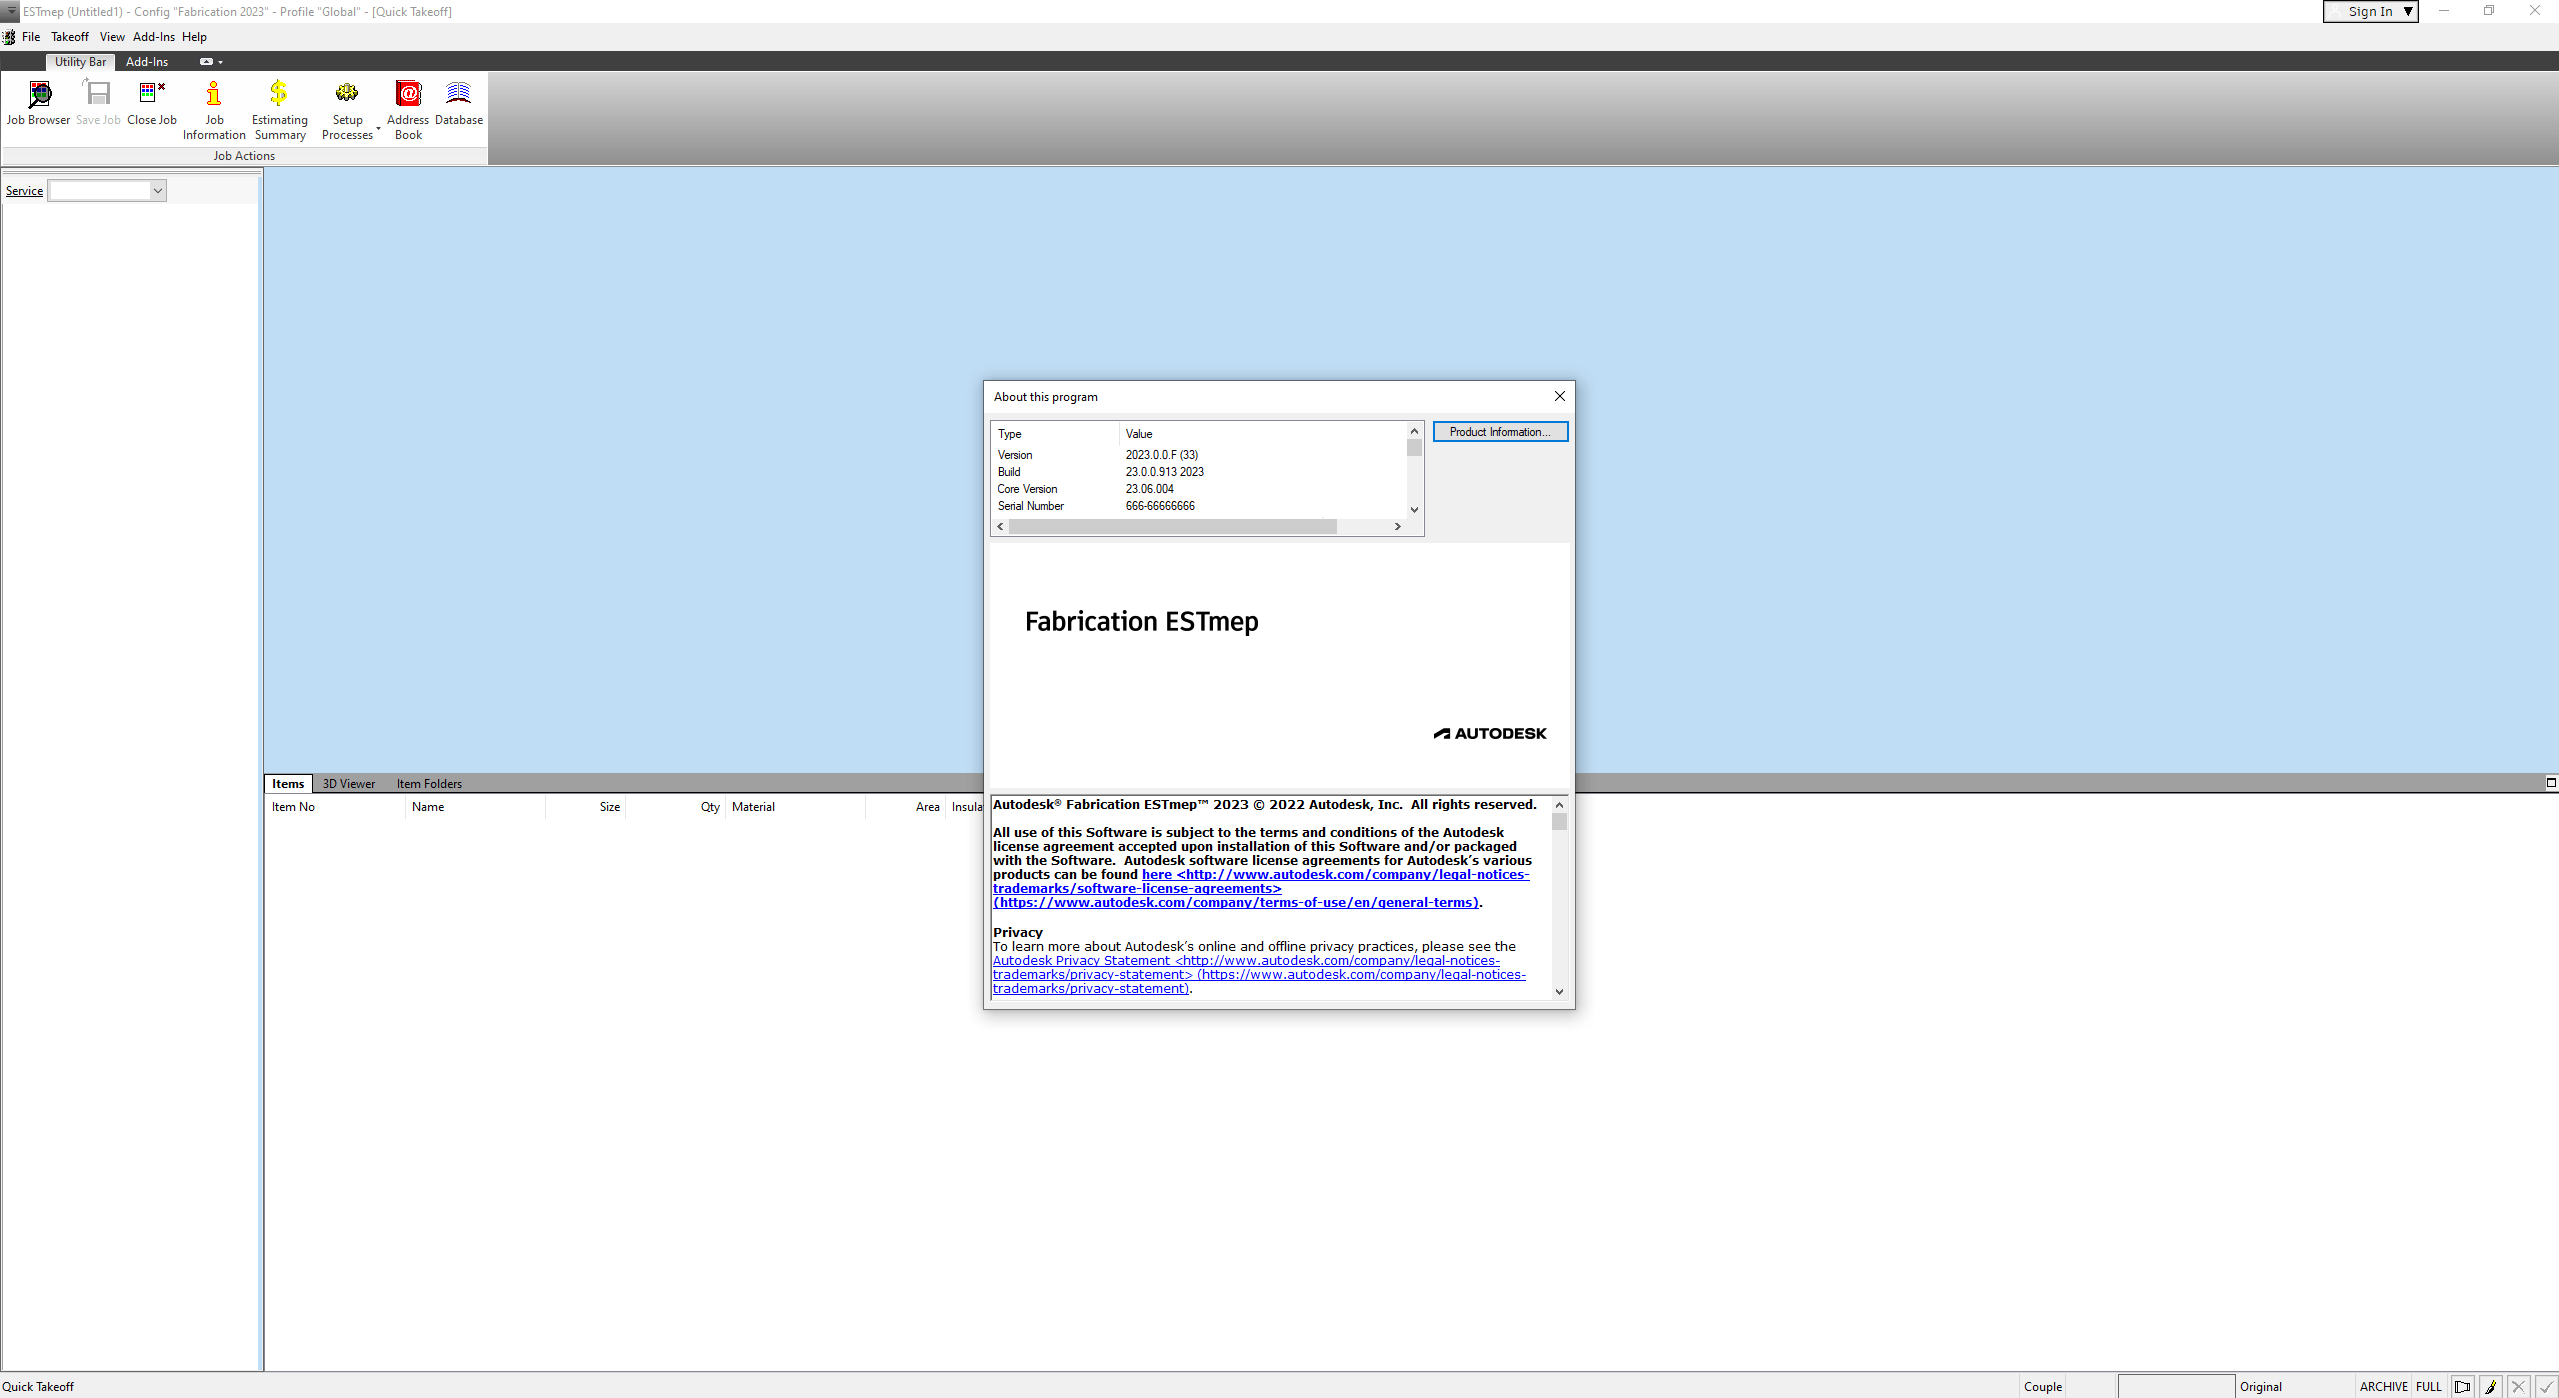The width and height of the screenshot is (2559, 1398).
Task: Open the Address Book
Action: [x=408, y=105]
